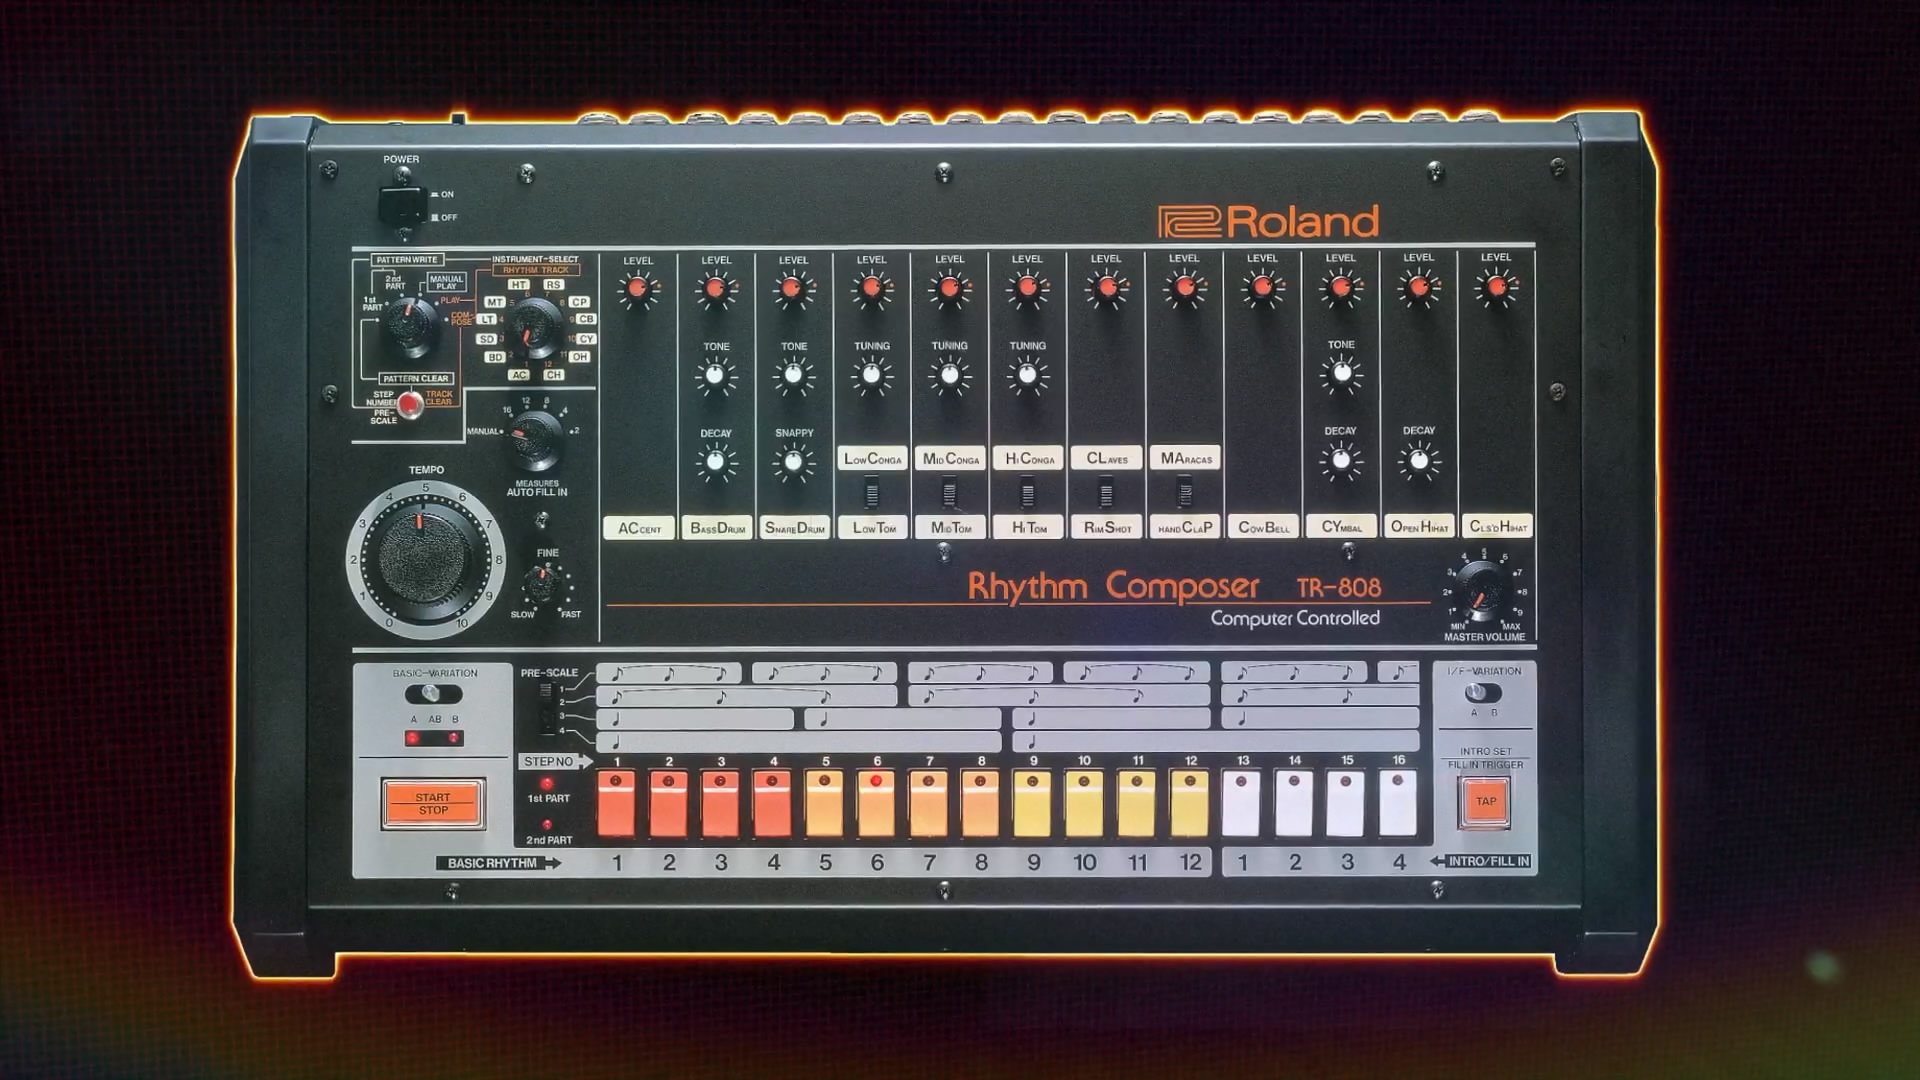This screenshot has height=1080, width=1920.
Task: Adjust the Snare Drum tone knob
Action: [793, 375]
